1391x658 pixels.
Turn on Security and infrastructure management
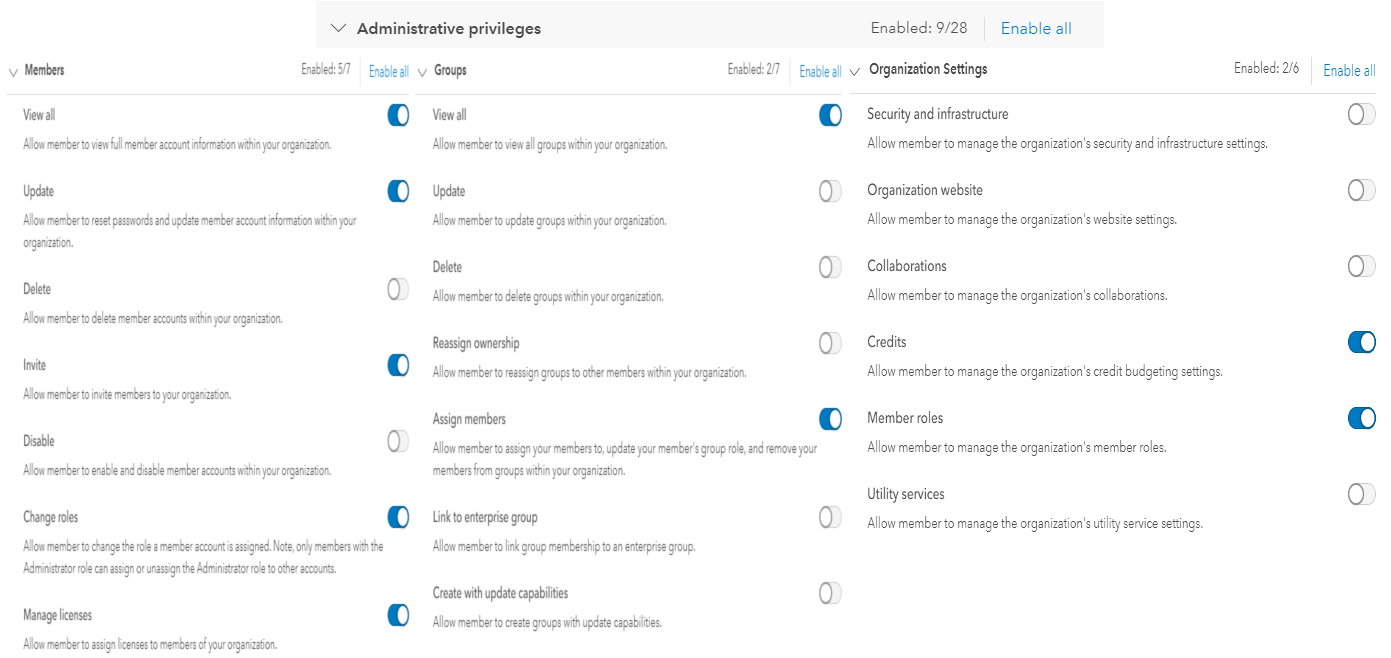[1360, 114]
